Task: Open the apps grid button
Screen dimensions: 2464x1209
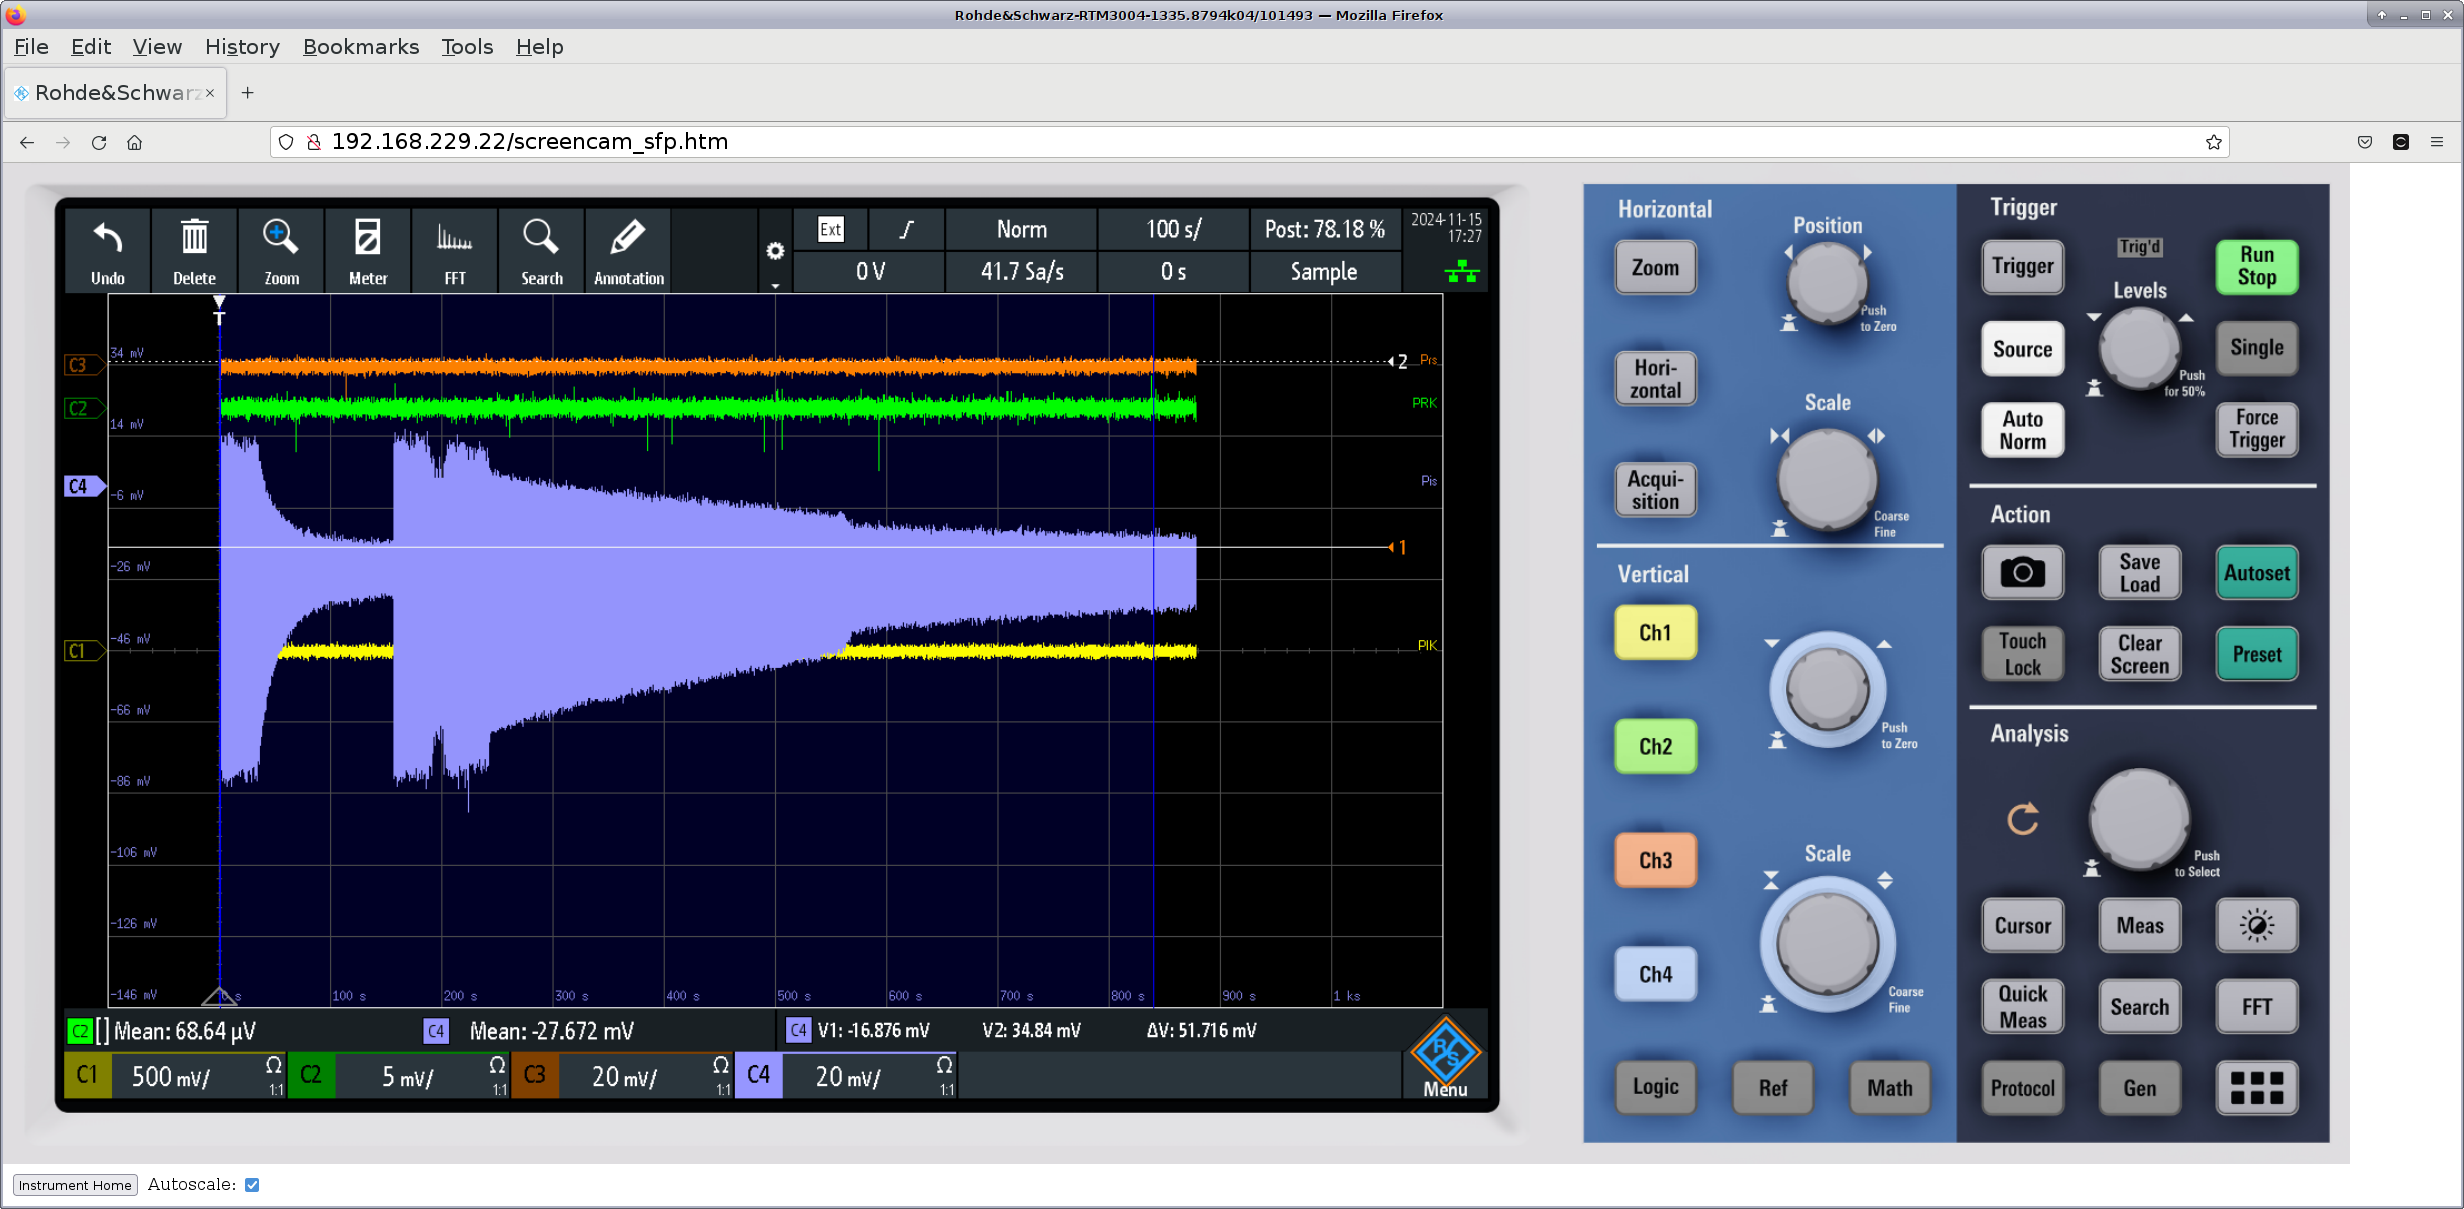Action: pos(2256,1087)
